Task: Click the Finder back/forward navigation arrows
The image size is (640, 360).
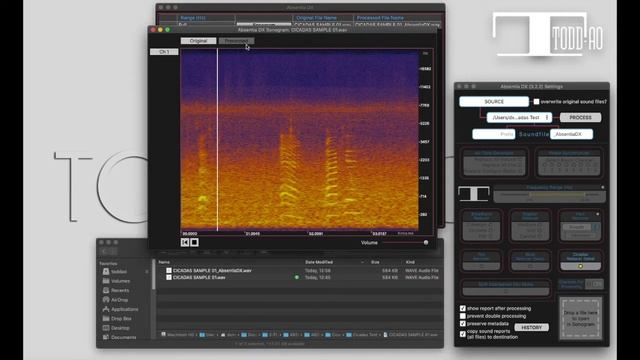Action: (109, 251)
